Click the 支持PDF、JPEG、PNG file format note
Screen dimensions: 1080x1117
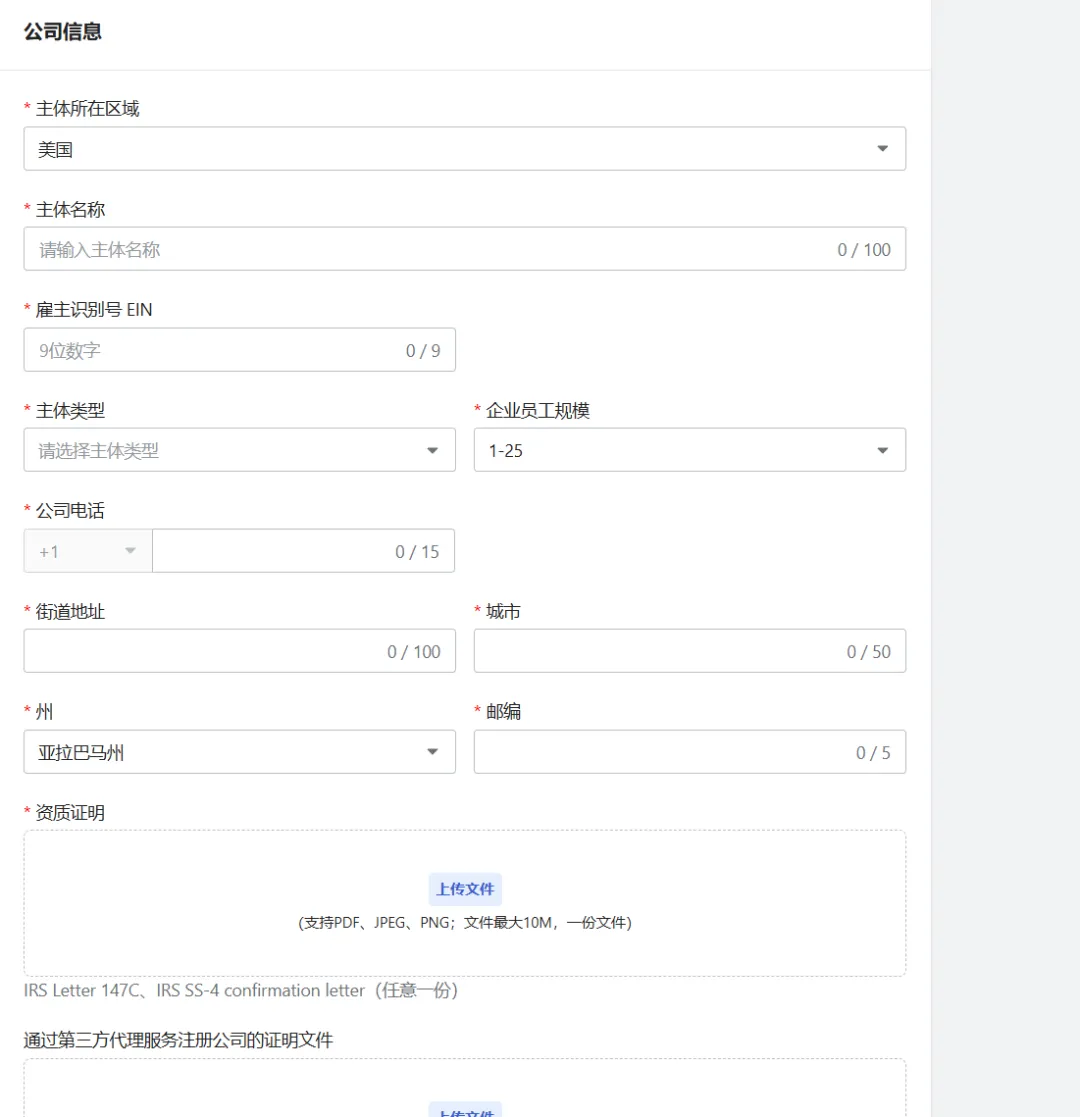point(465,923)
